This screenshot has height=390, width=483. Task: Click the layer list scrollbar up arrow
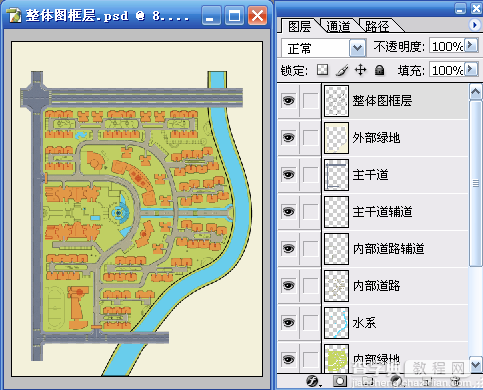[476, 92]
